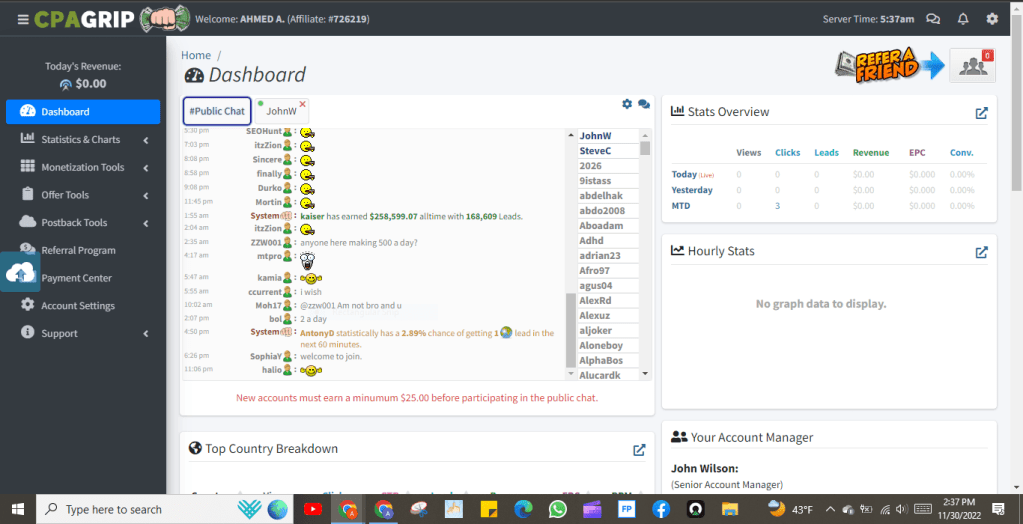
Task: Open WhatsApp from the Windows taskbar
Action: [557, 509]
